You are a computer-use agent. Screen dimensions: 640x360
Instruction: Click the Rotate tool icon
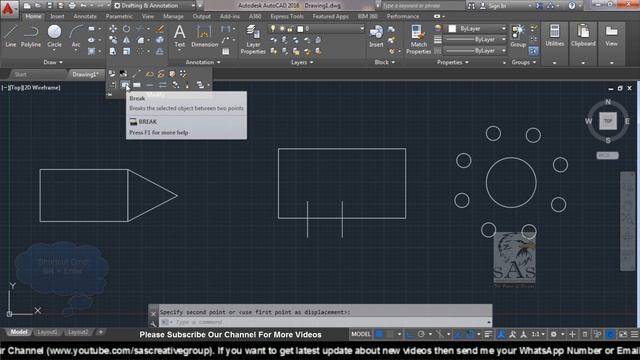127,29
